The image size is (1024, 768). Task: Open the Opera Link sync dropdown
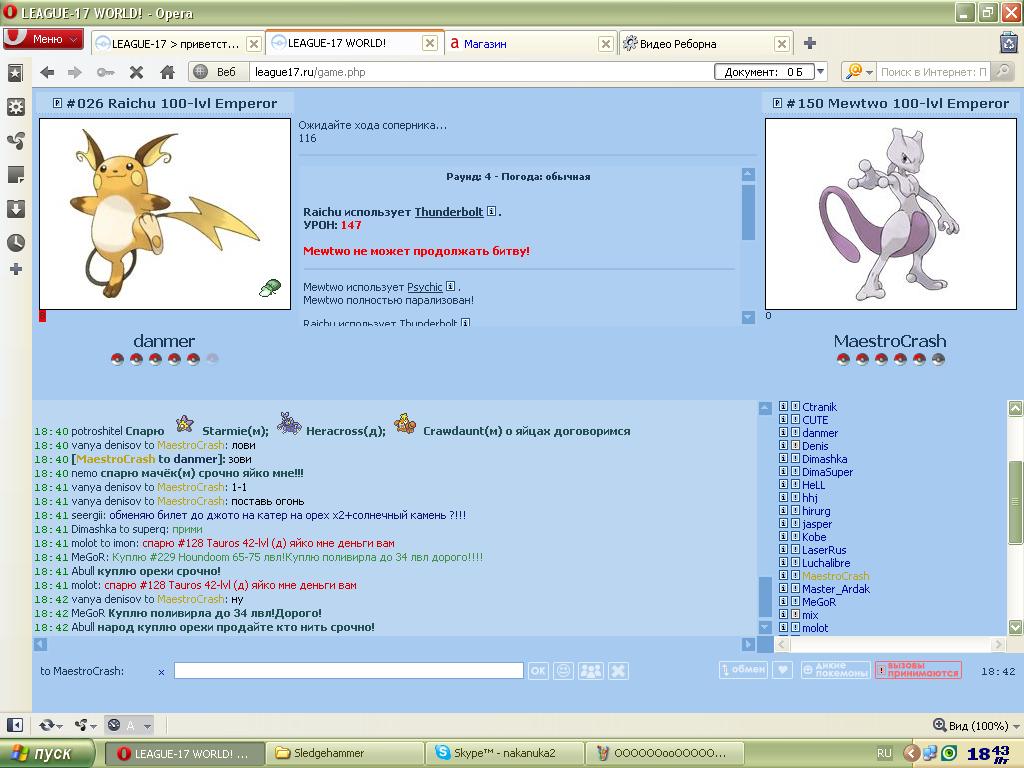pyautogui.click(x=50, y=725)
